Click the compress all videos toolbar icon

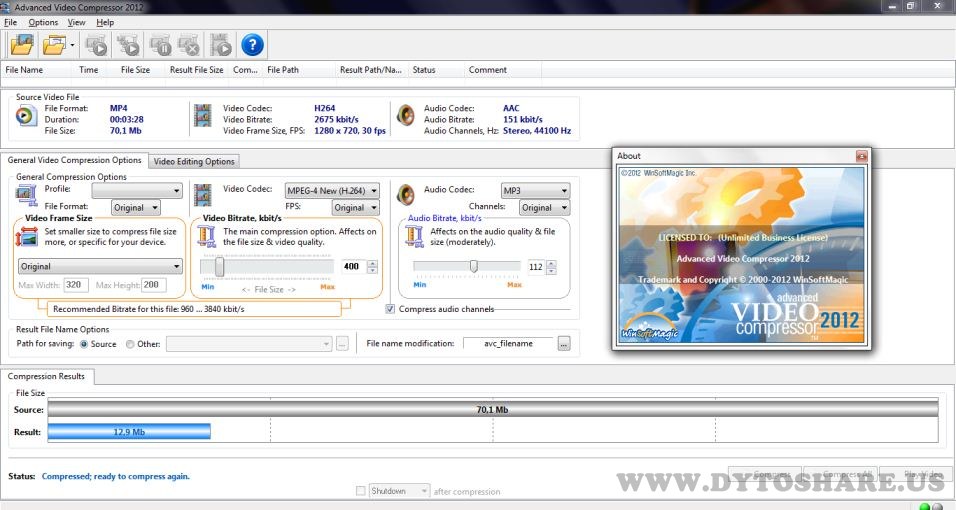pos(129,45)
